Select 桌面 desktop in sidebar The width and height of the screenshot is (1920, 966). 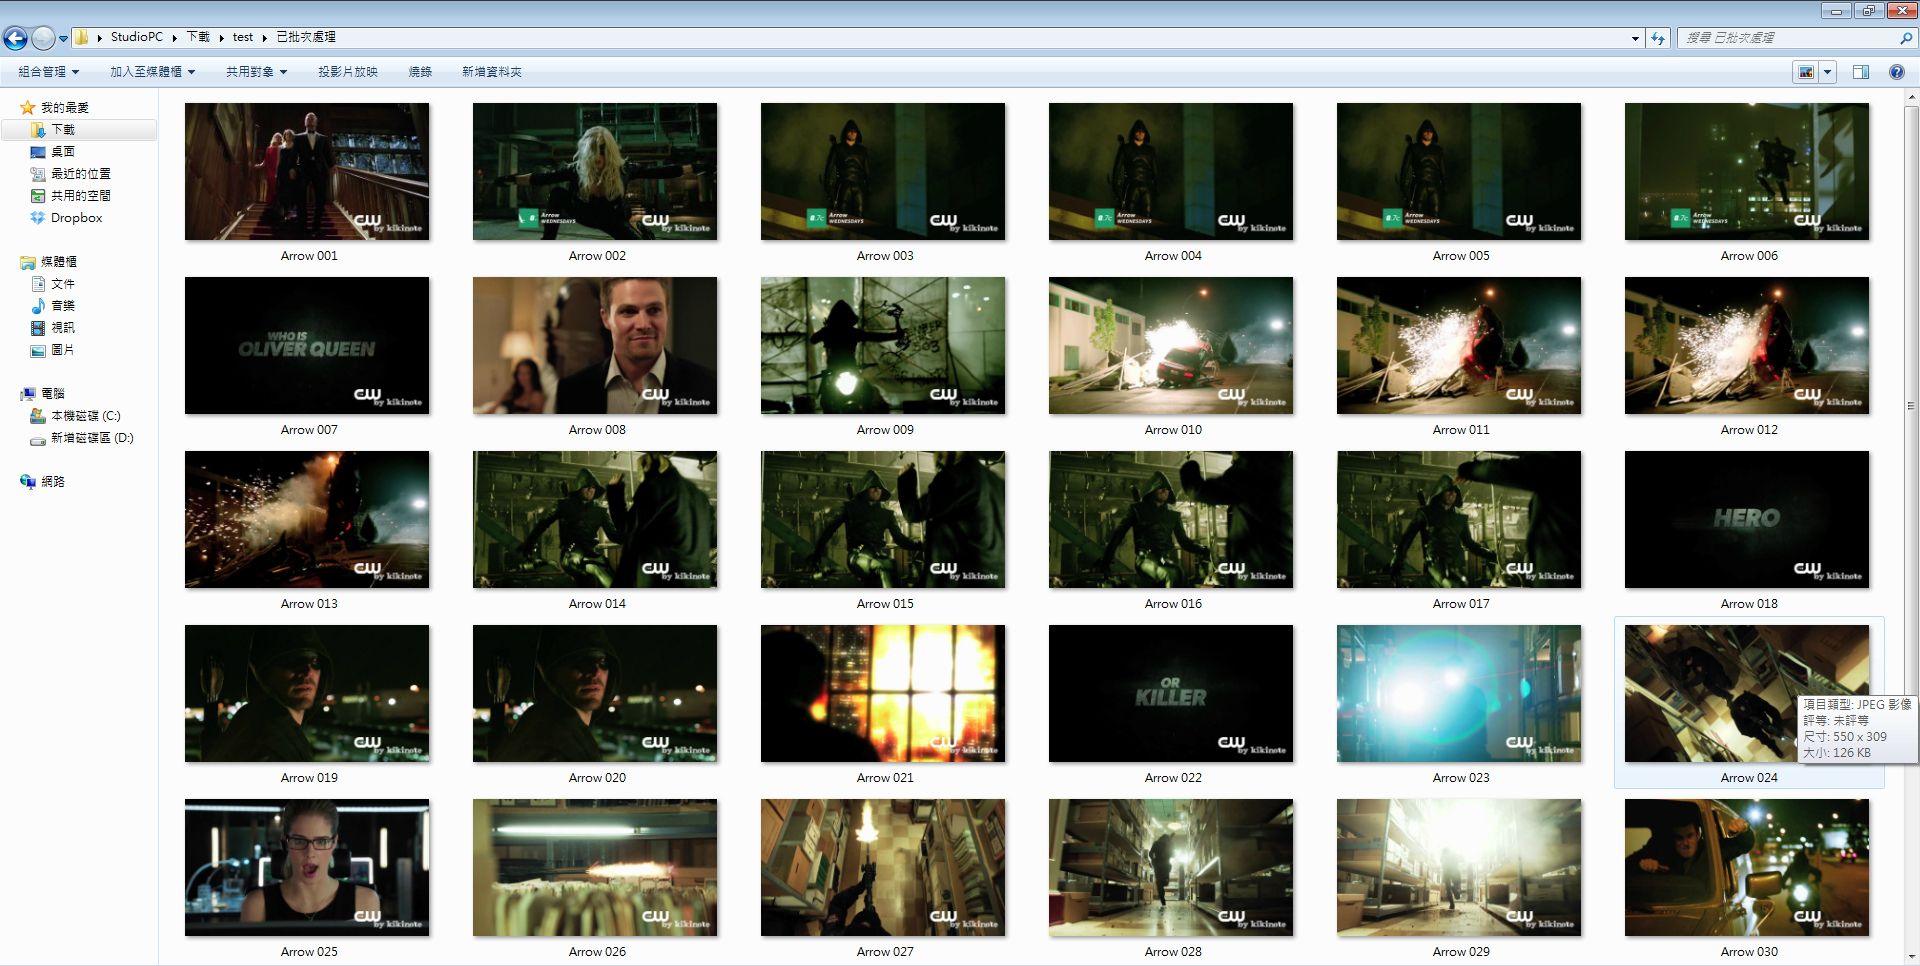point(63,152)
